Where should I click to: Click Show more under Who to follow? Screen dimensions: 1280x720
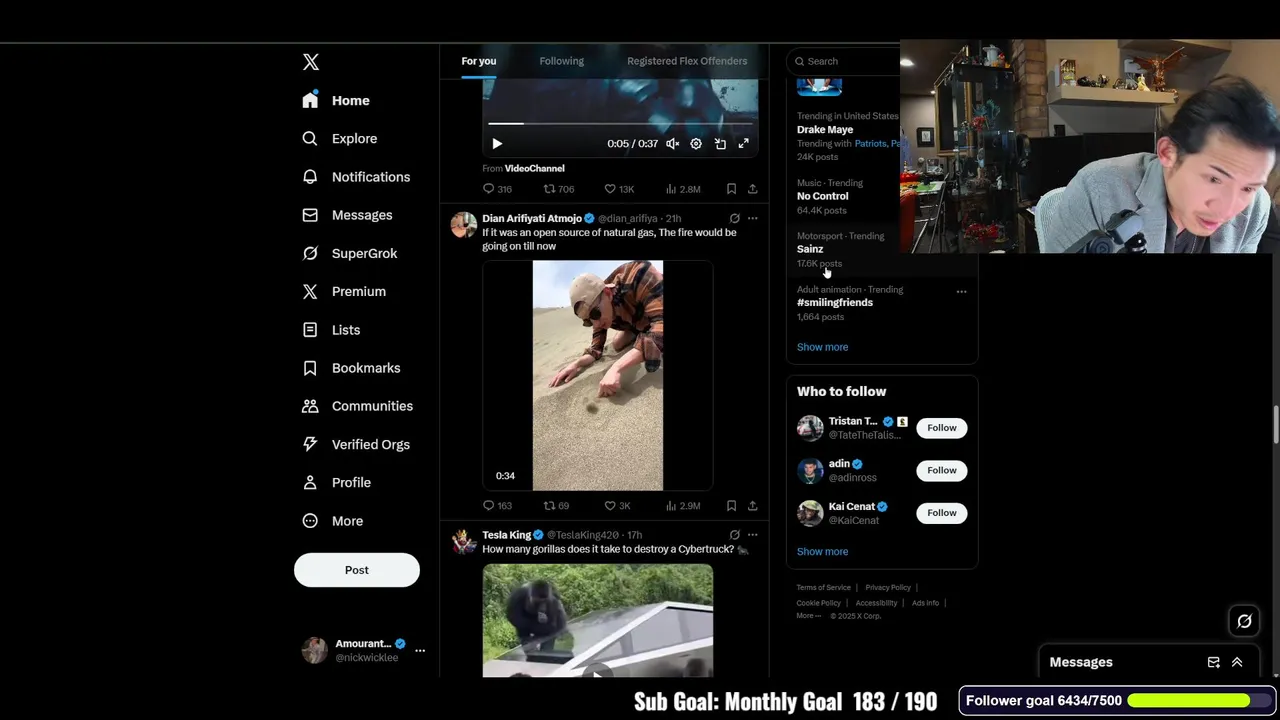tap(822, 552)
